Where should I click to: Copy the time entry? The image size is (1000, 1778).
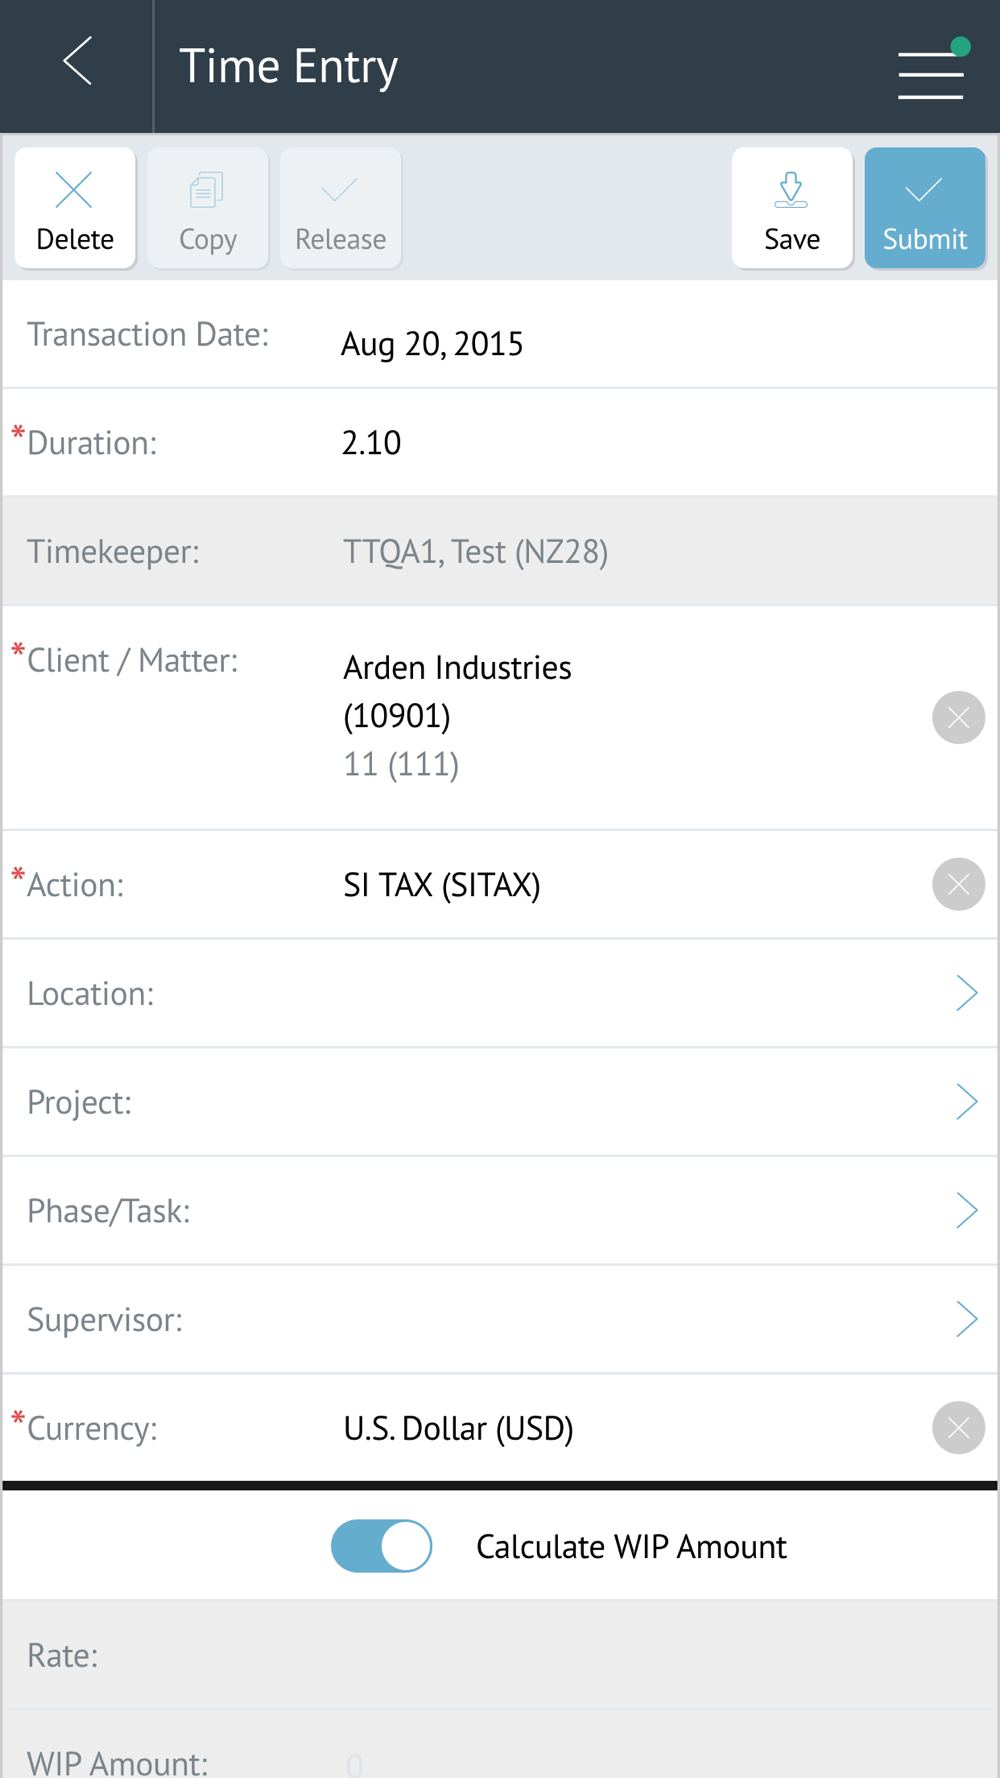pos(208,208)
